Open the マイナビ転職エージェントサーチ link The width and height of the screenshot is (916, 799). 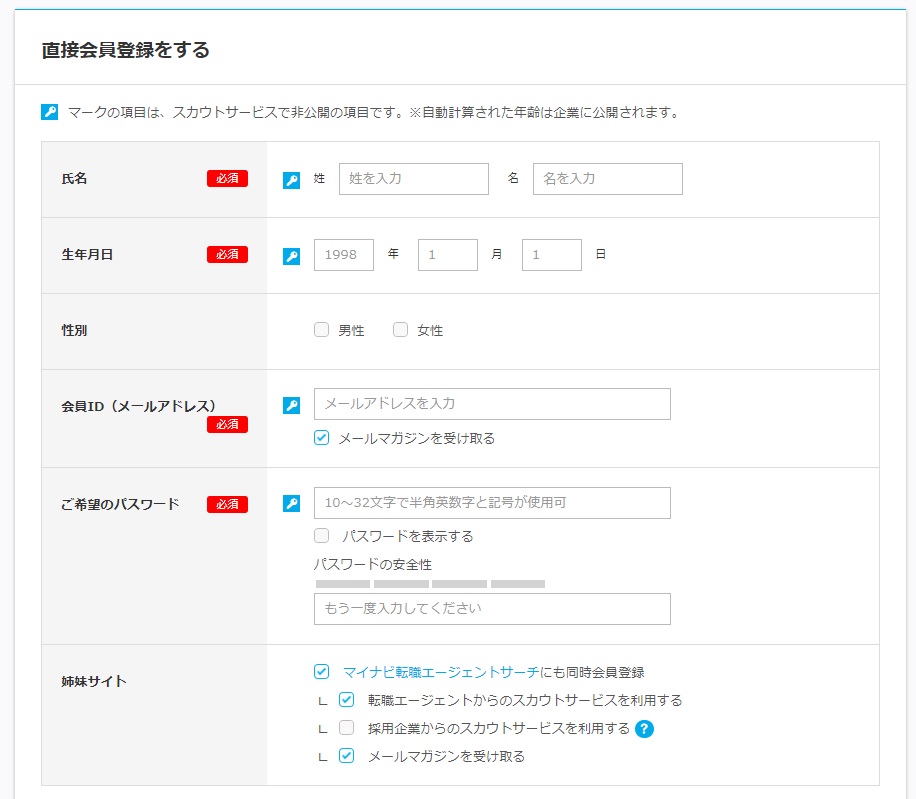[x=440, y=672]
